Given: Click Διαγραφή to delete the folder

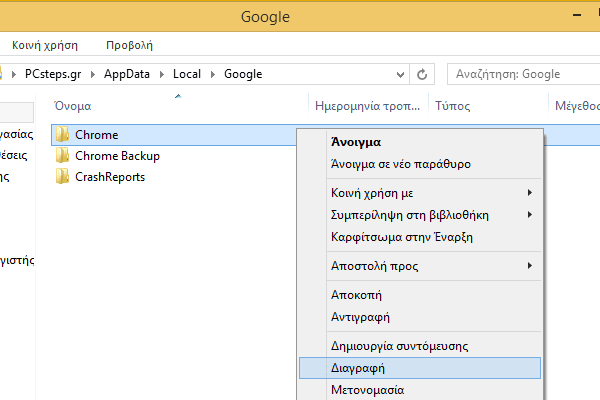Looking at the screenshot, I should click(x=420, y=368).
